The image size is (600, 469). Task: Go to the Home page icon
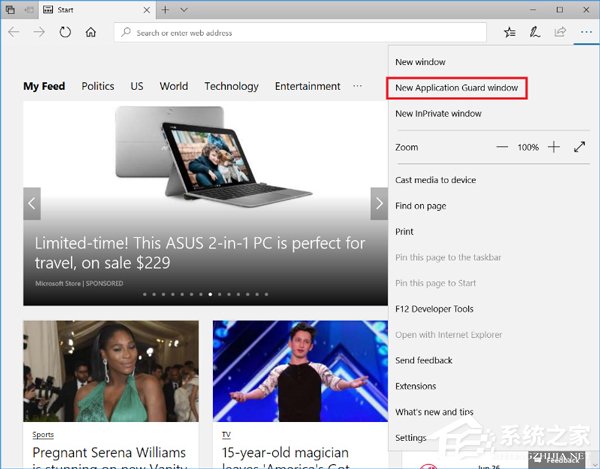click(91, 32)
